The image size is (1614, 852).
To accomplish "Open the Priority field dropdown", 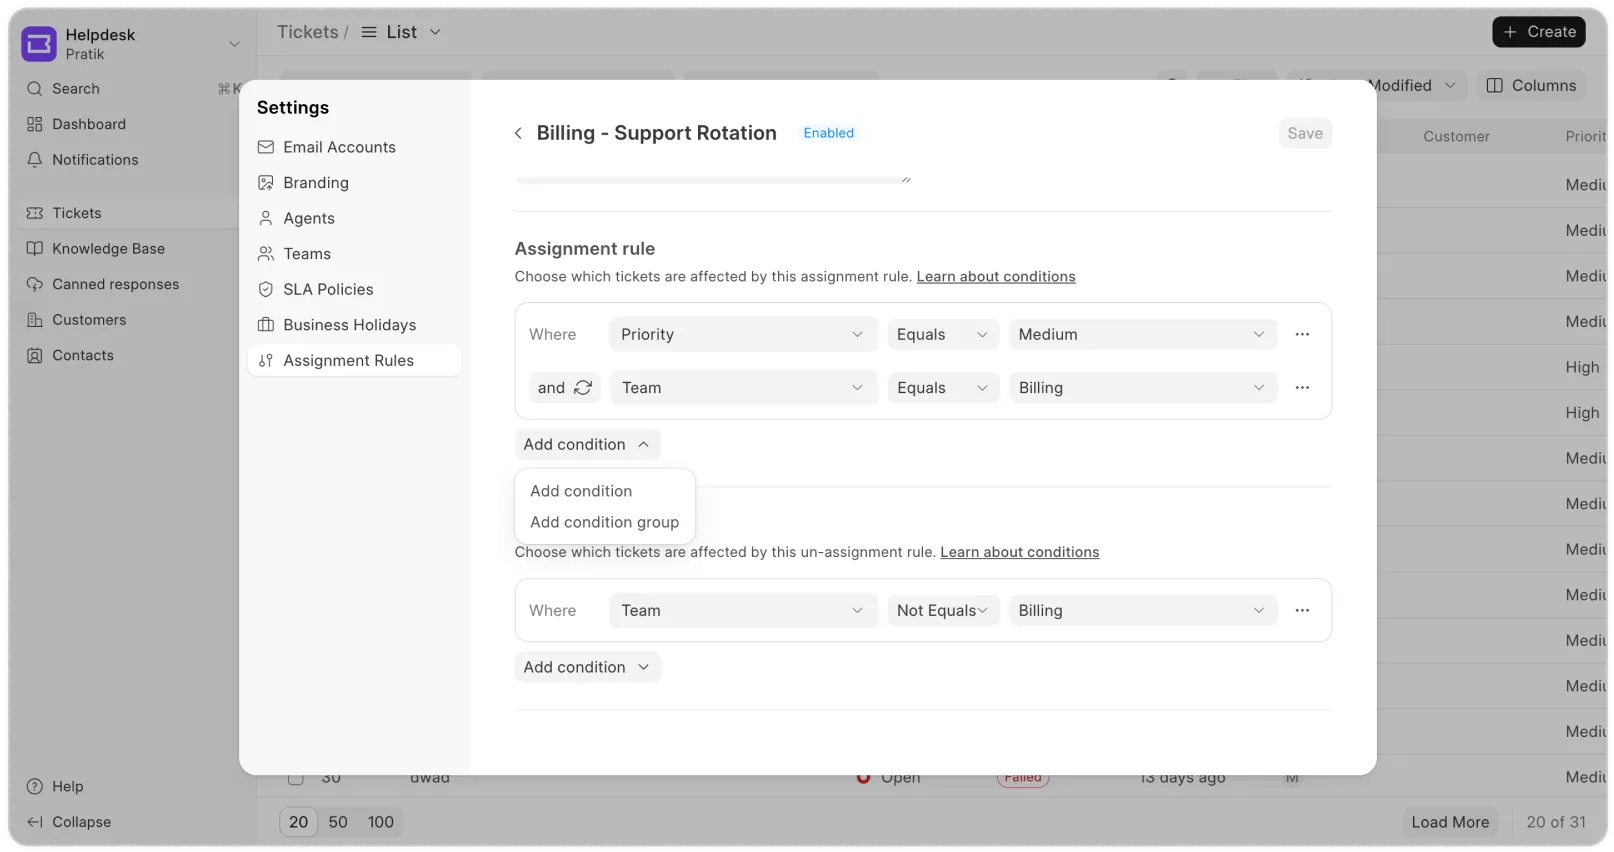I will point(742,334).
